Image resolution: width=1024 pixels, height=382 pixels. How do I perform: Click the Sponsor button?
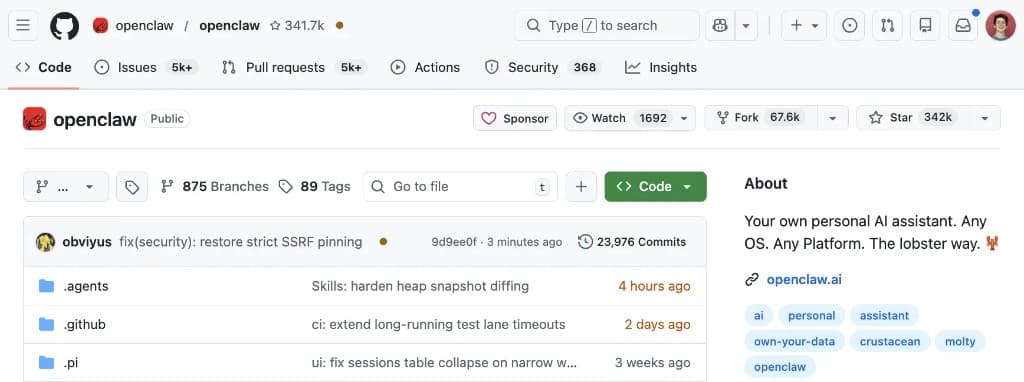point(515,118)
